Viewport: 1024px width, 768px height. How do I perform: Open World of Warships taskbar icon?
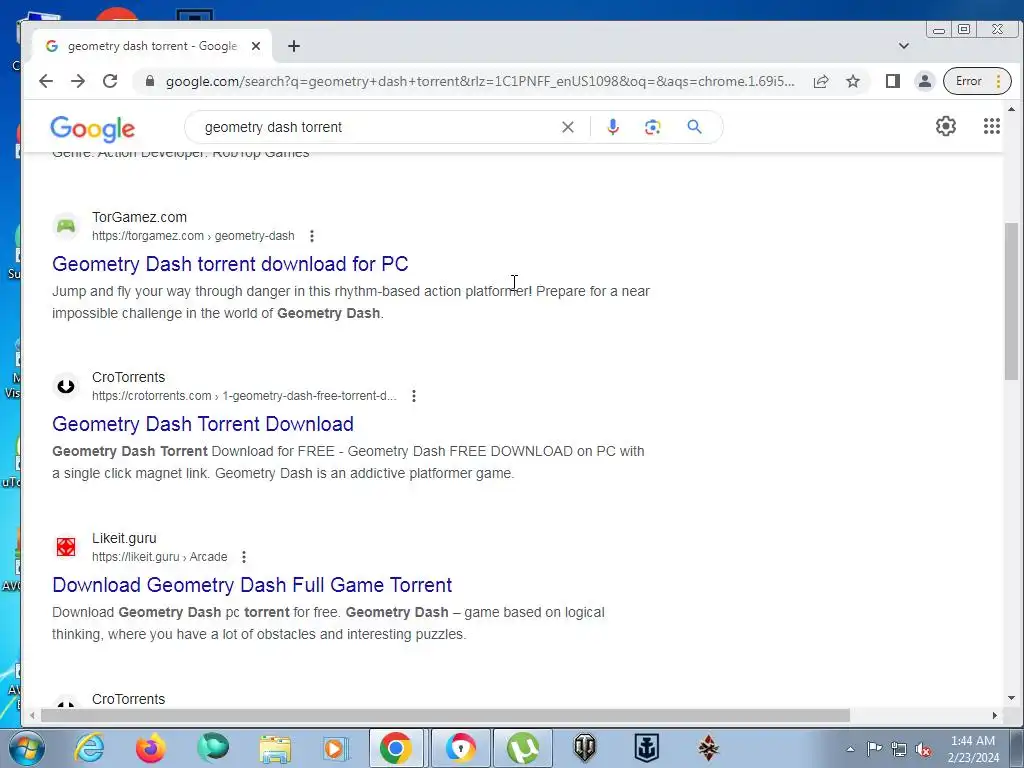pos(647,748)
